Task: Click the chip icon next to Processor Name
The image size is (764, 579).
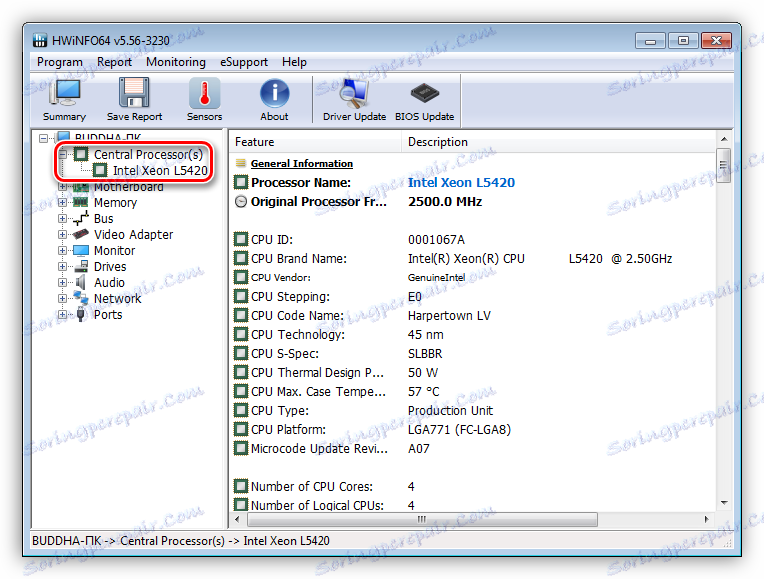Action: (241, 182)
